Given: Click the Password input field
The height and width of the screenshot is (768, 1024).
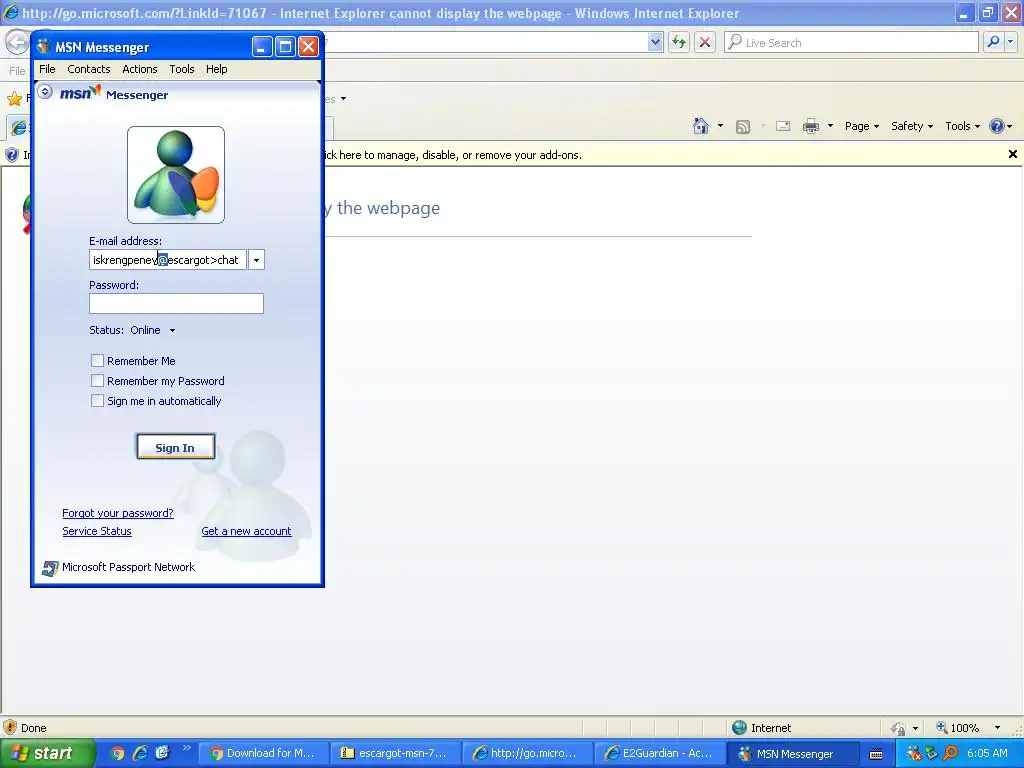Looking at the screenshot, I should pos(176,304).
